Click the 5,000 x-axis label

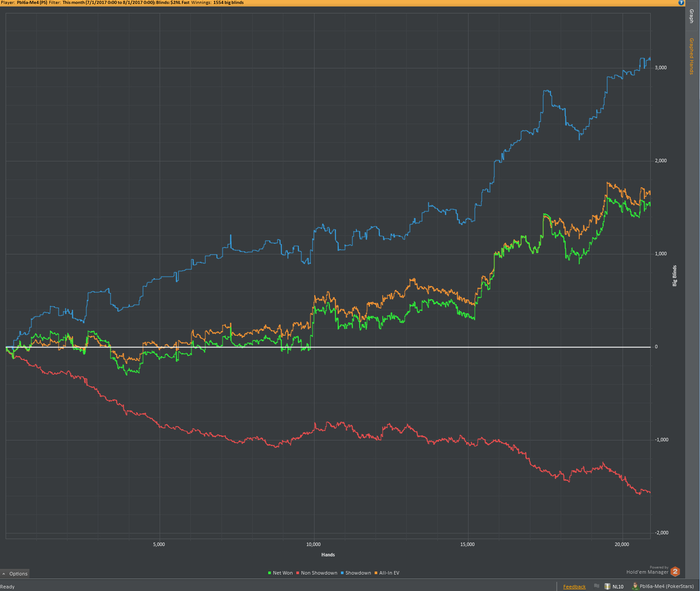(159, 544)
